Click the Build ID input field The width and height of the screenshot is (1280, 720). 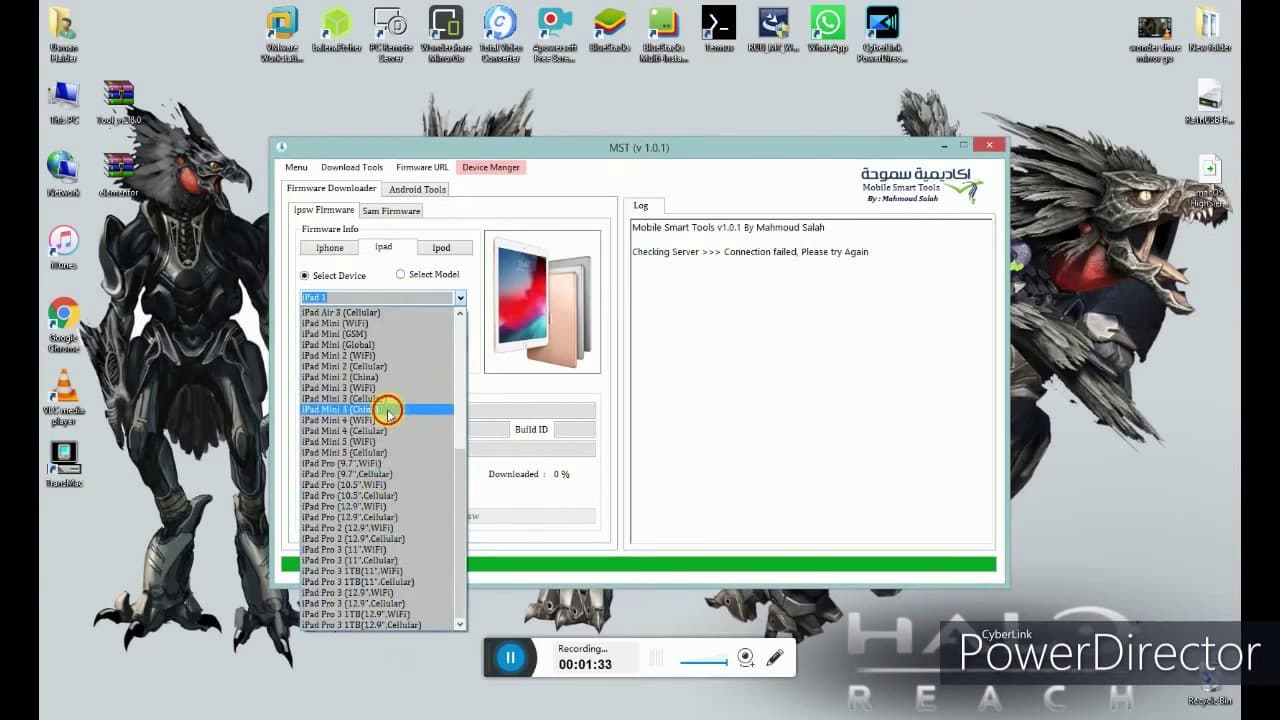pyautogui.click(x=575, y=429)
